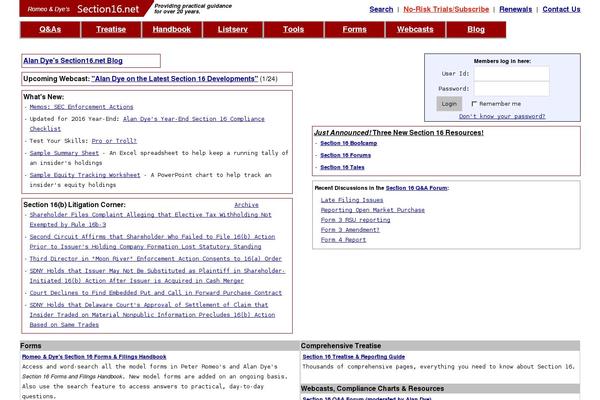Click the What's New heading

(x=44, y=97)
